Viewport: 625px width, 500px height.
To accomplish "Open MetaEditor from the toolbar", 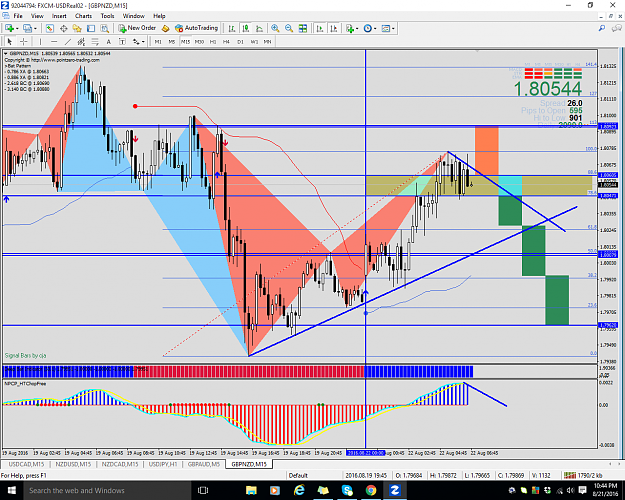I will [x=166, y=28].
